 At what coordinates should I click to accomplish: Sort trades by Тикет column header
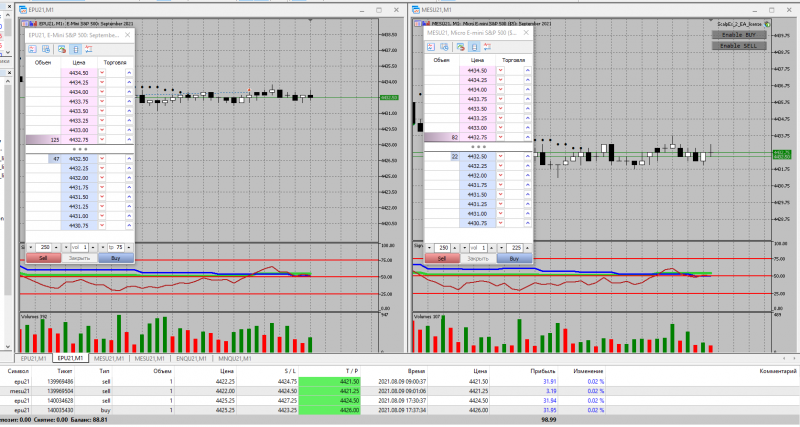pos(65,371)
